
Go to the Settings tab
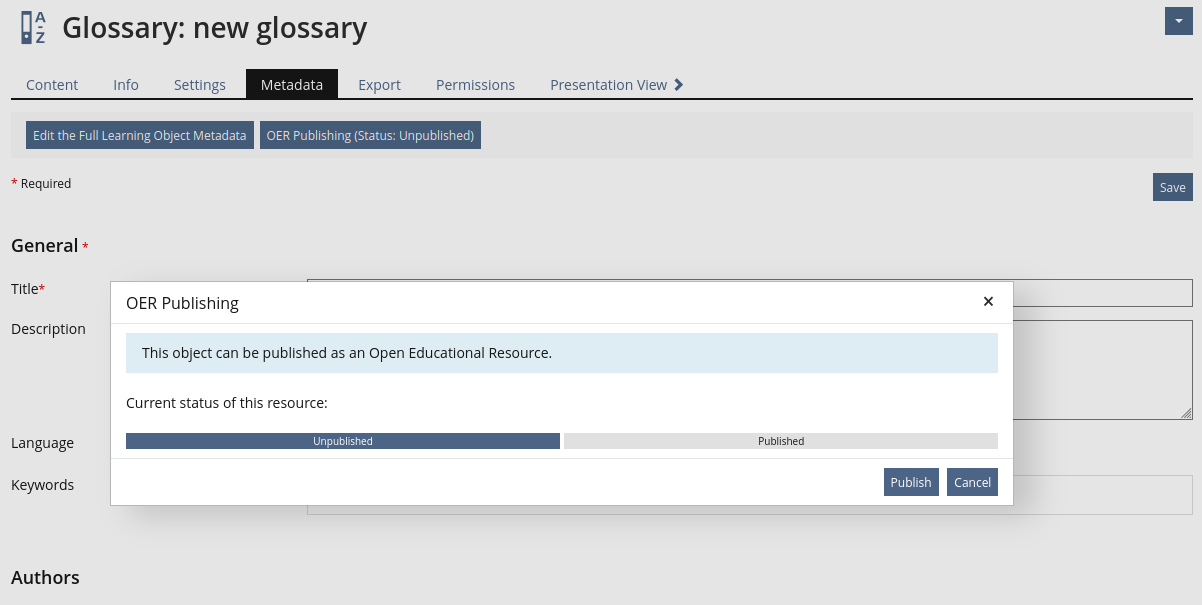[x=200, y=85]
